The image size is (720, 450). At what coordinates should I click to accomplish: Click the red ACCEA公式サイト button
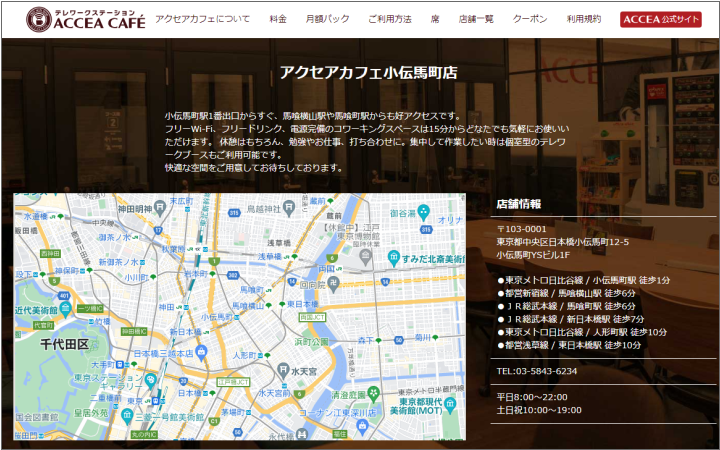pyautogui.click(x=661, y=19)
